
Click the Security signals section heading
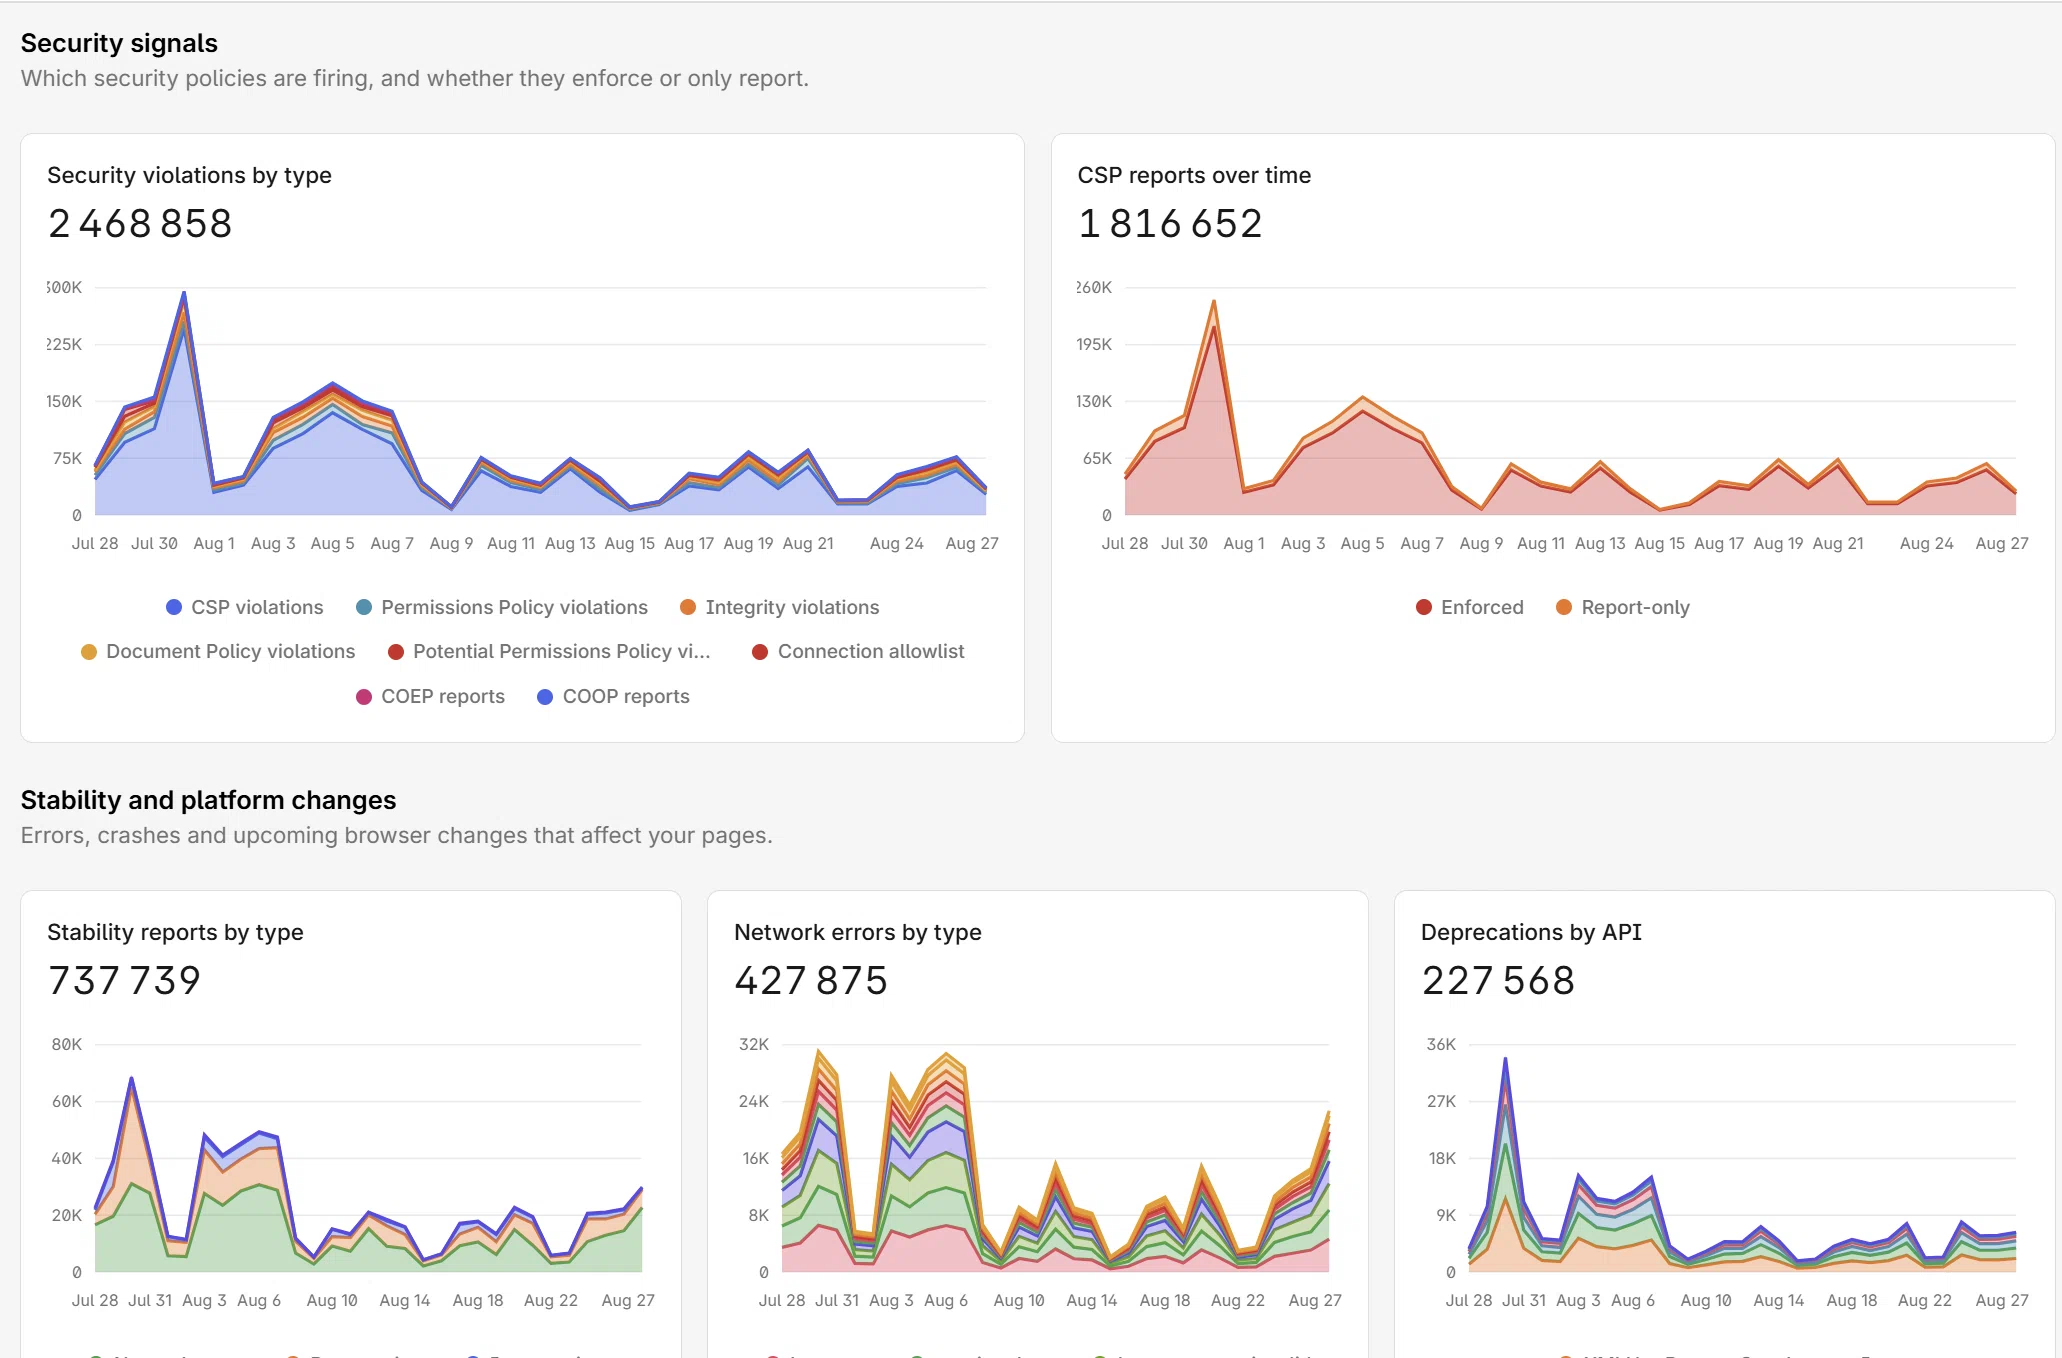click(x=119, y=43)
